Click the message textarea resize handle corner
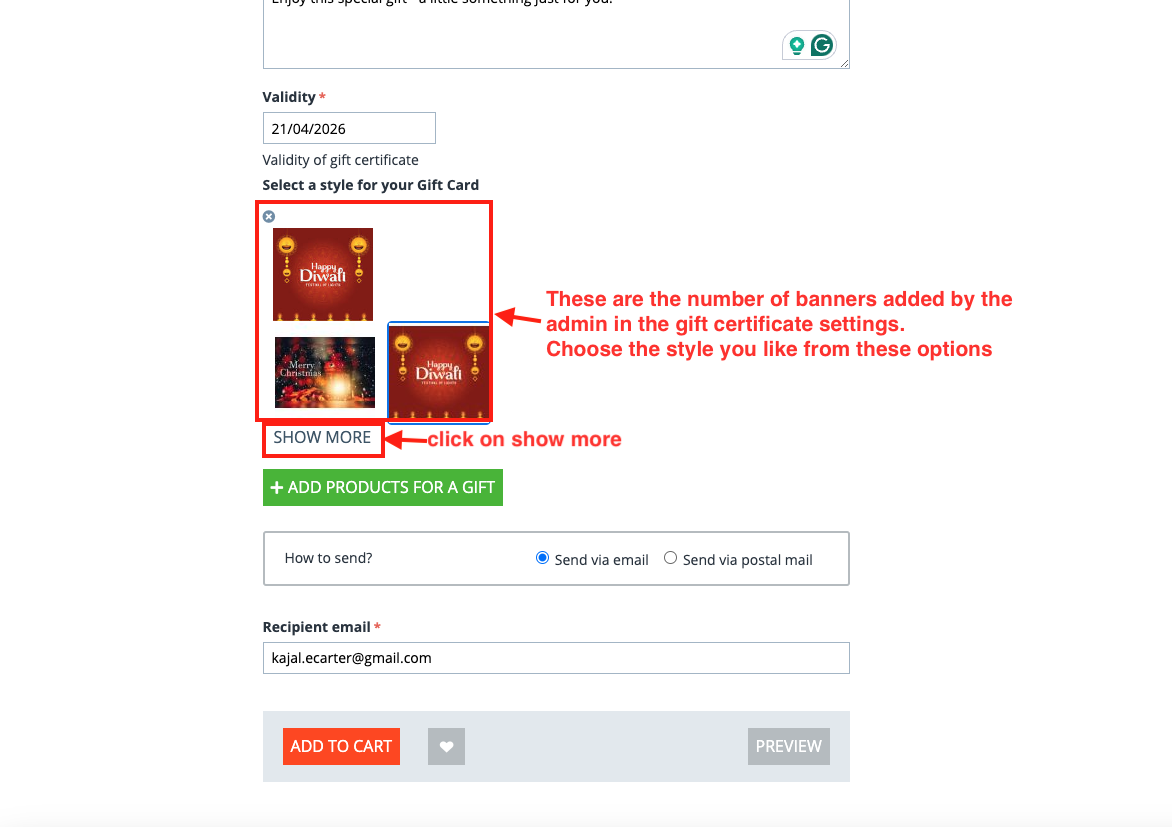This screenshot has height=827, width=1172. coord(845,64)
